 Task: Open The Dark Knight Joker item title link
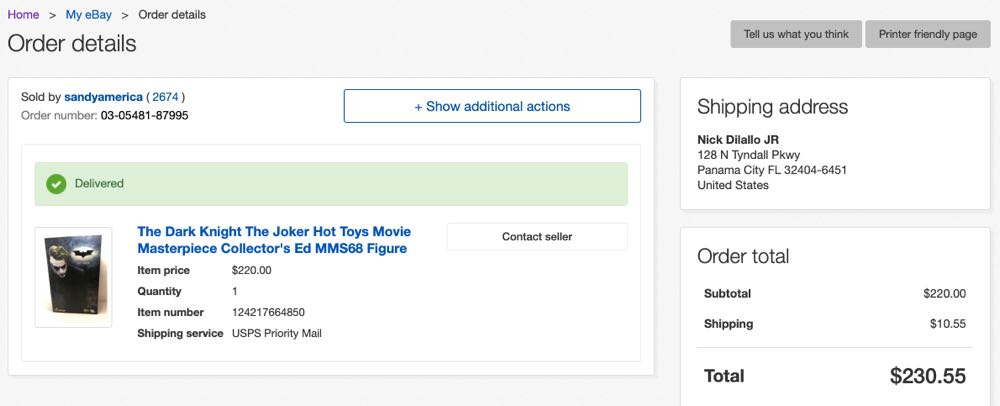click(272, 239)
